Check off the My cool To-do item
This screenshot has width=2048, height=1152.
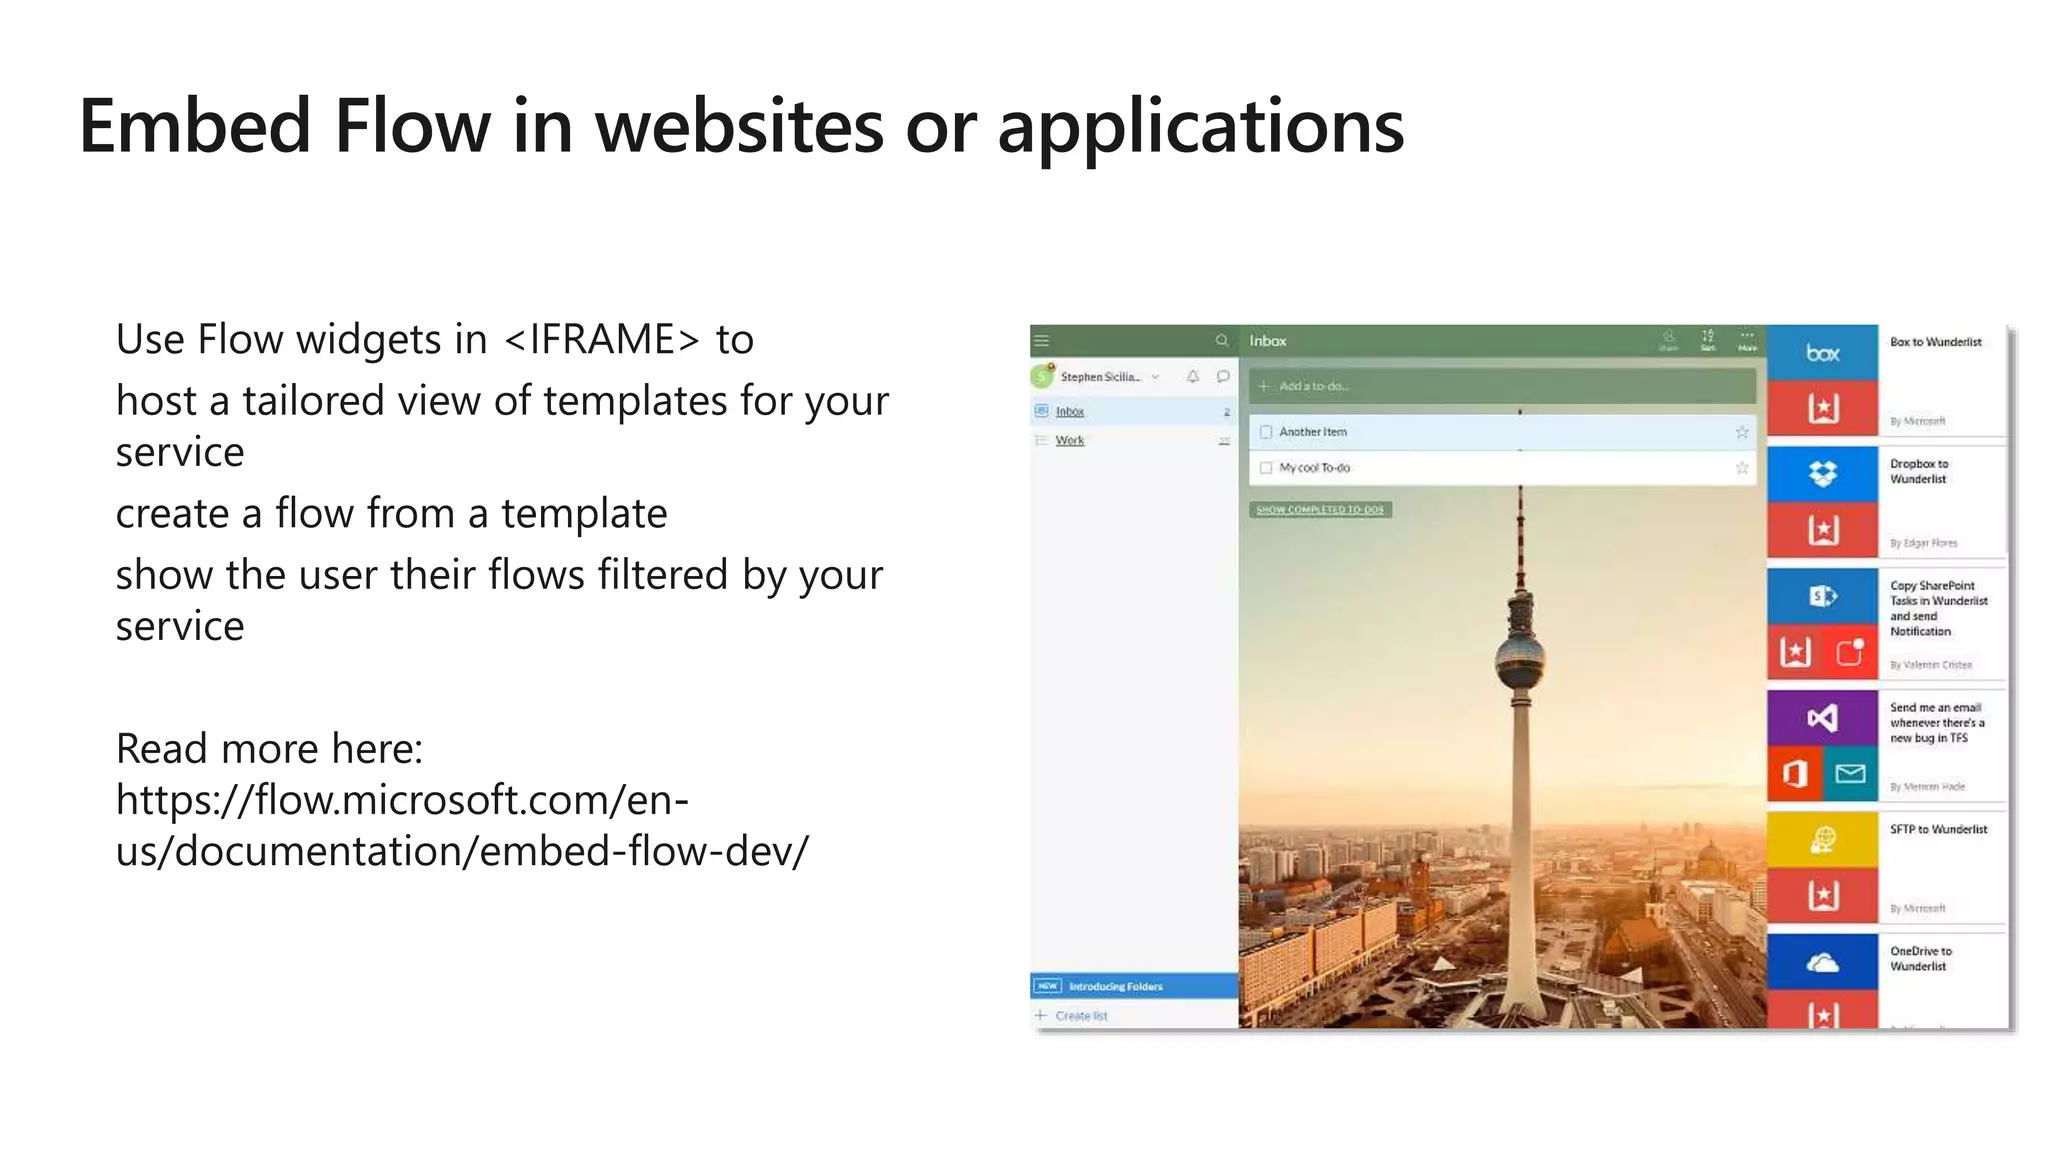pyautogui.click(x=1266, y=468)
